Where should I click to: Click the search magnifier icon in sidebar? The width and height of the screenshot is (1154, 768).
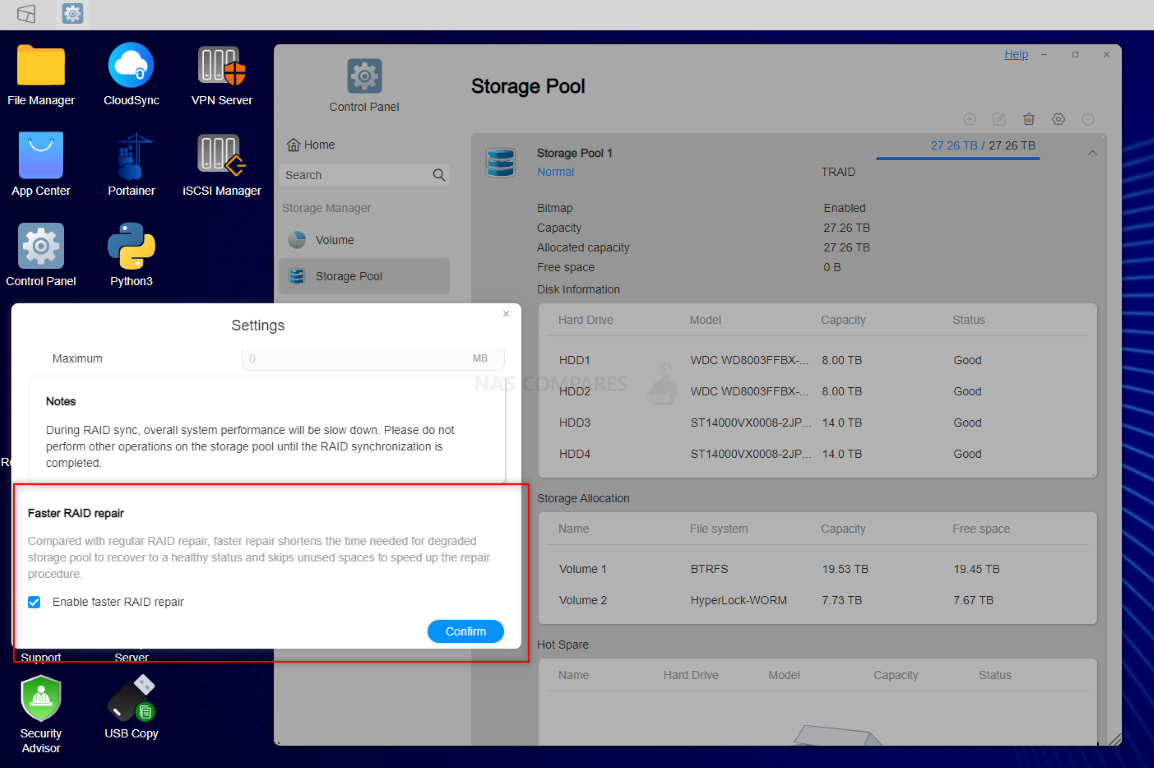439,175
